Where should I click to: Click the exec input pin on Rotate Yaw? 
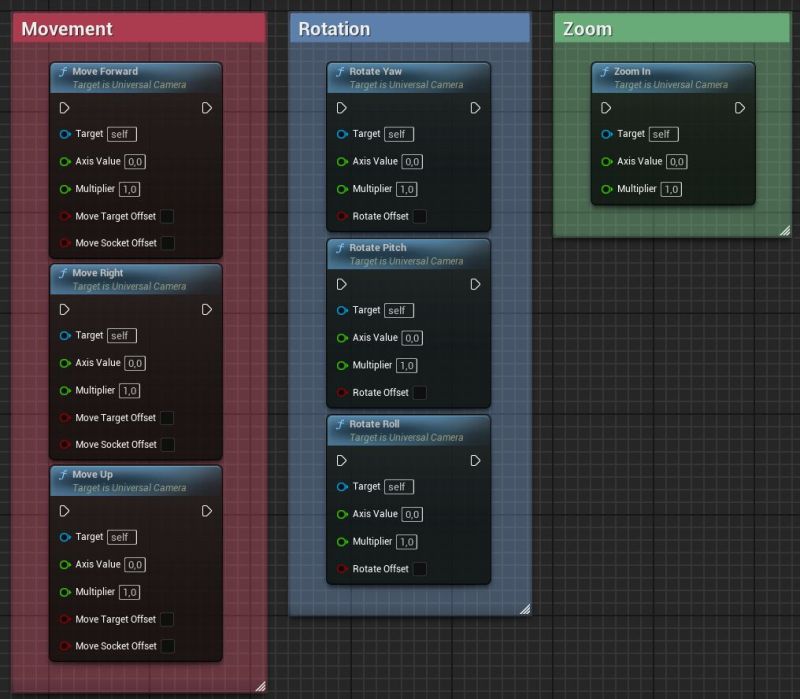341,108
